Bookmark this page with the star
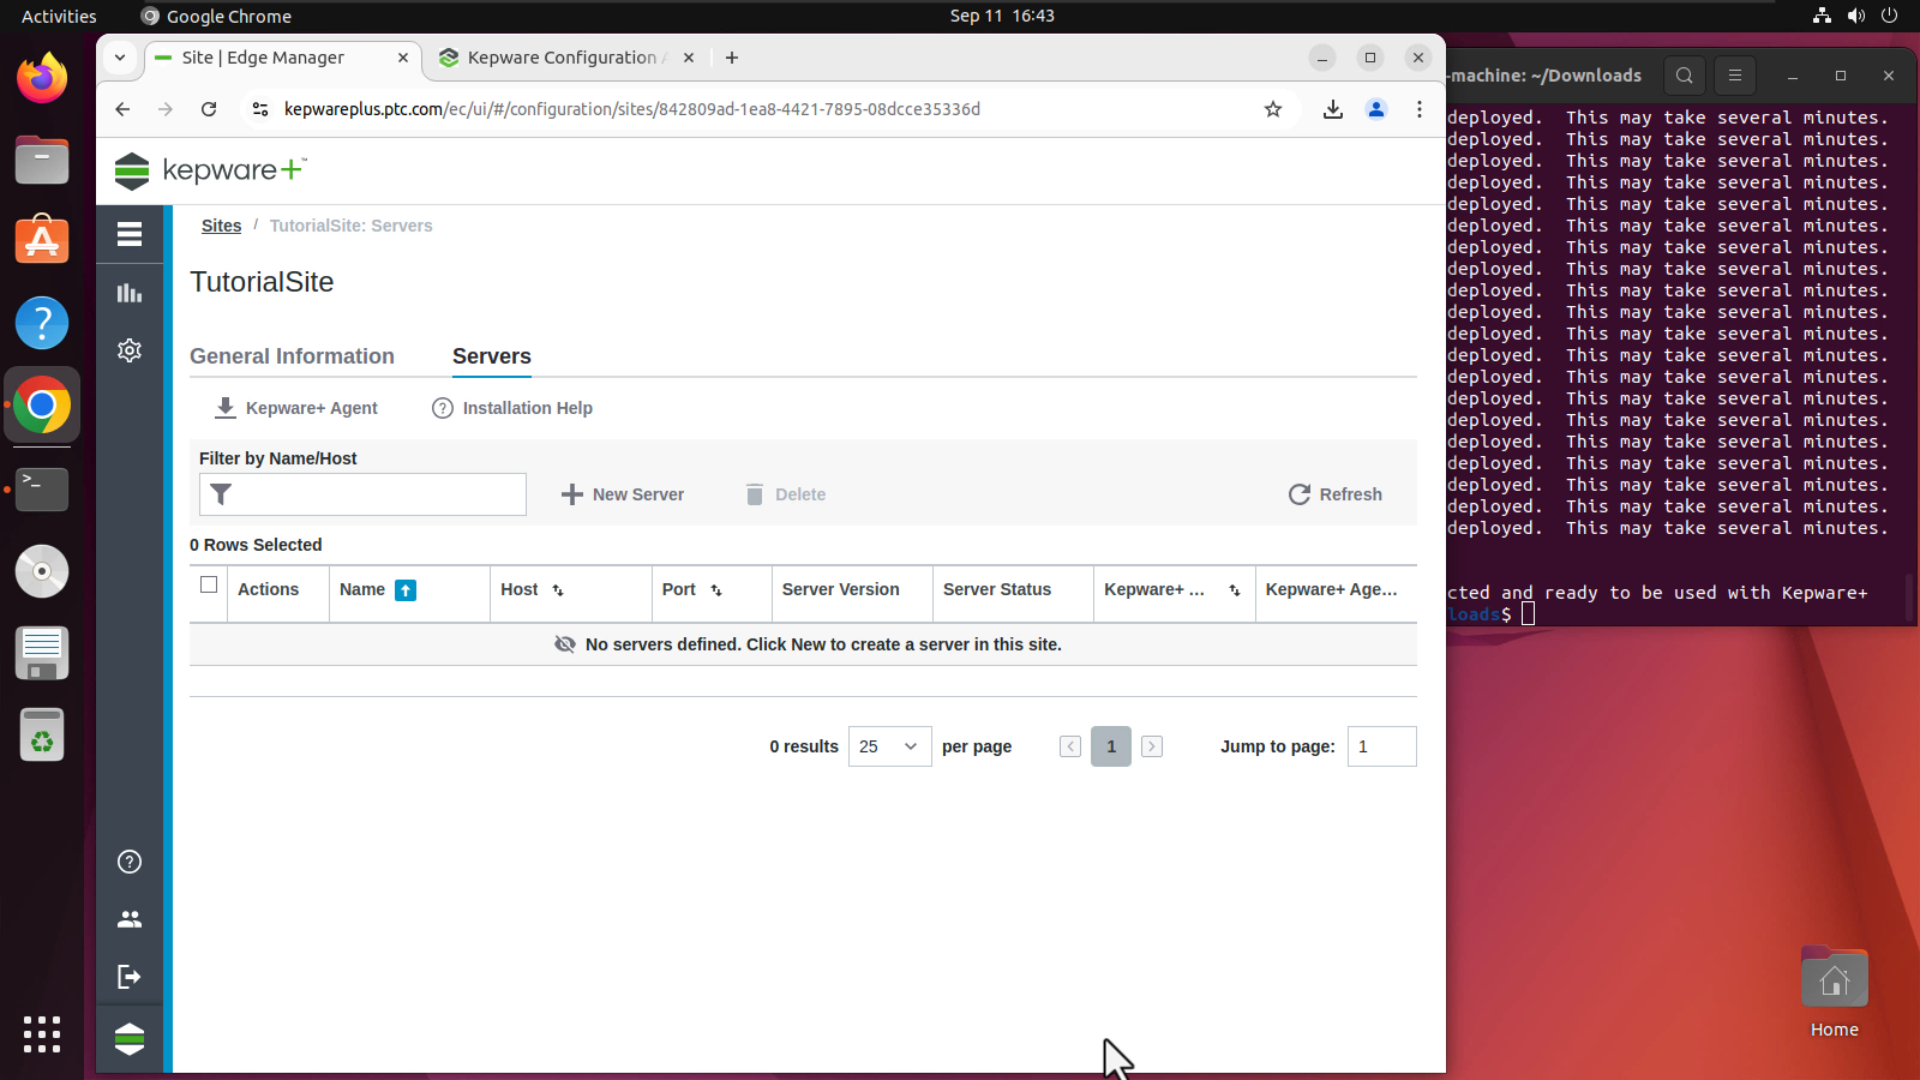This screenshot has width=1920, height=1080. (1273, 109)
